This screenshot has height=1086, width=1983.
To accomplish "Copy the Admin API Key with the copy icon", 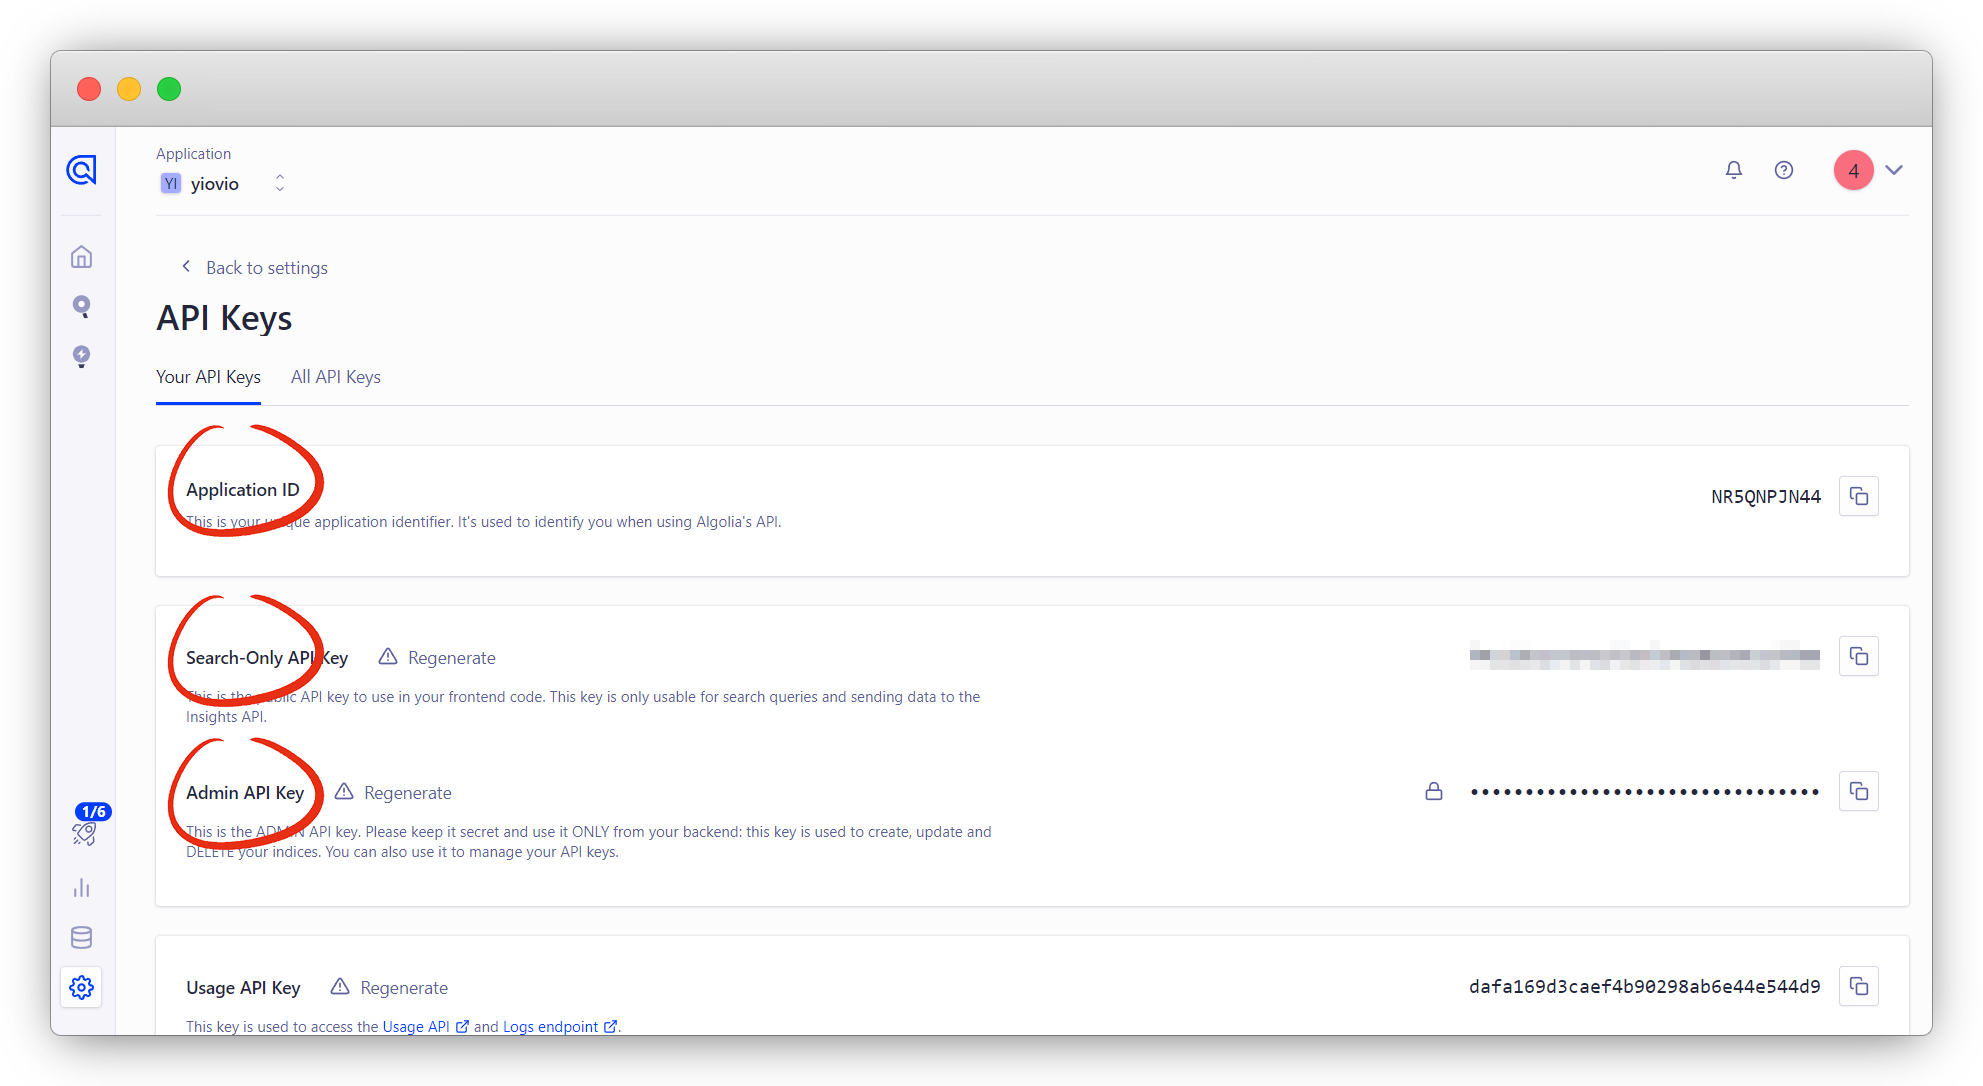I will [1858, 791].
